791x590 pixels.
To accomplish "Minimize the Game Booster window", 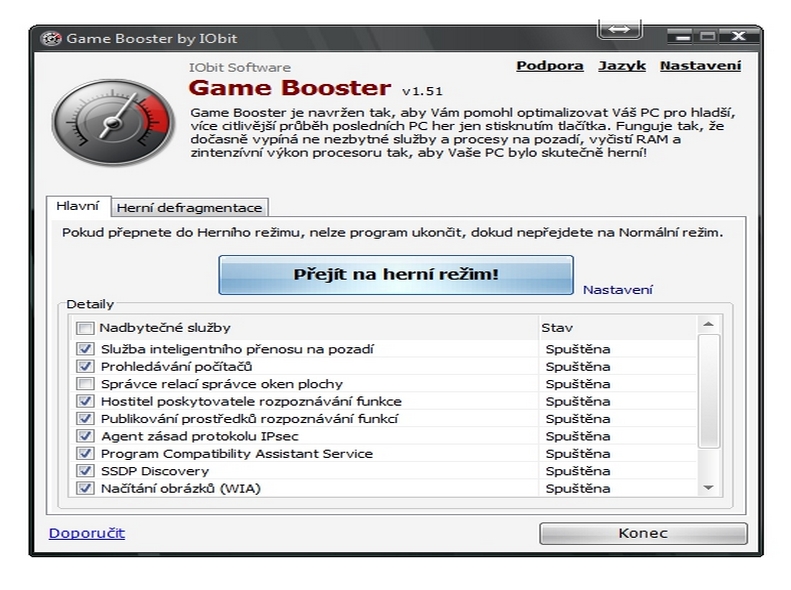I will [682, 36].
